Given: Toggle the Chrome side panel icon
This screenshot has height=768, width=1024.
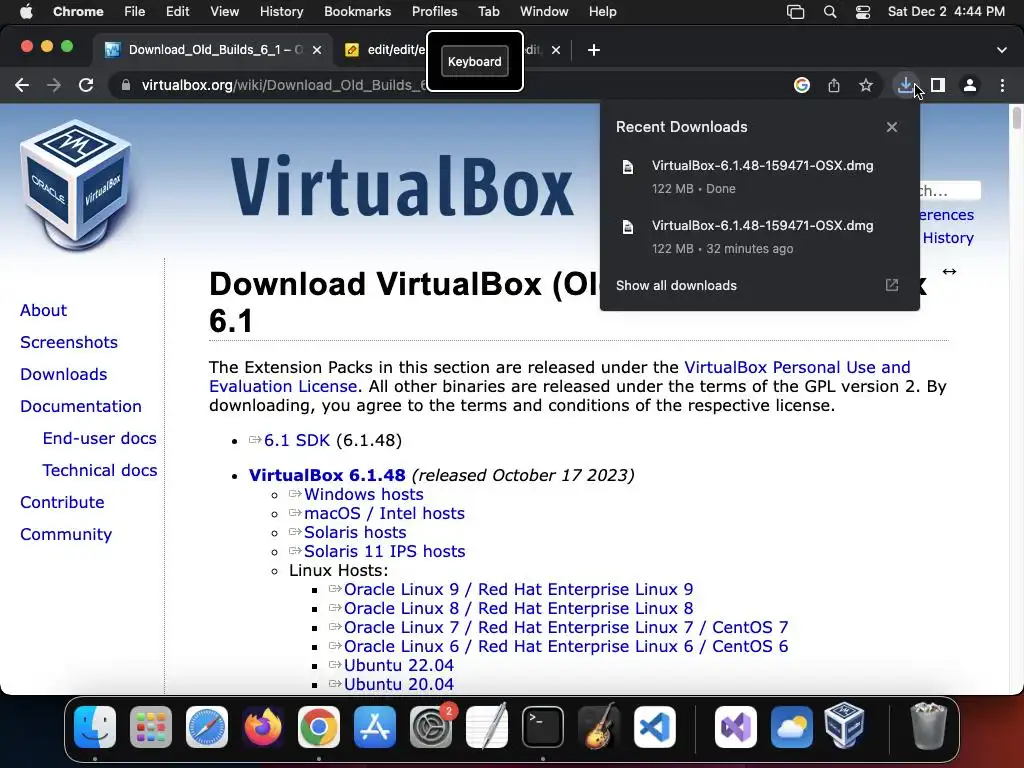Looking at the screenshot, I should point(938,85).
